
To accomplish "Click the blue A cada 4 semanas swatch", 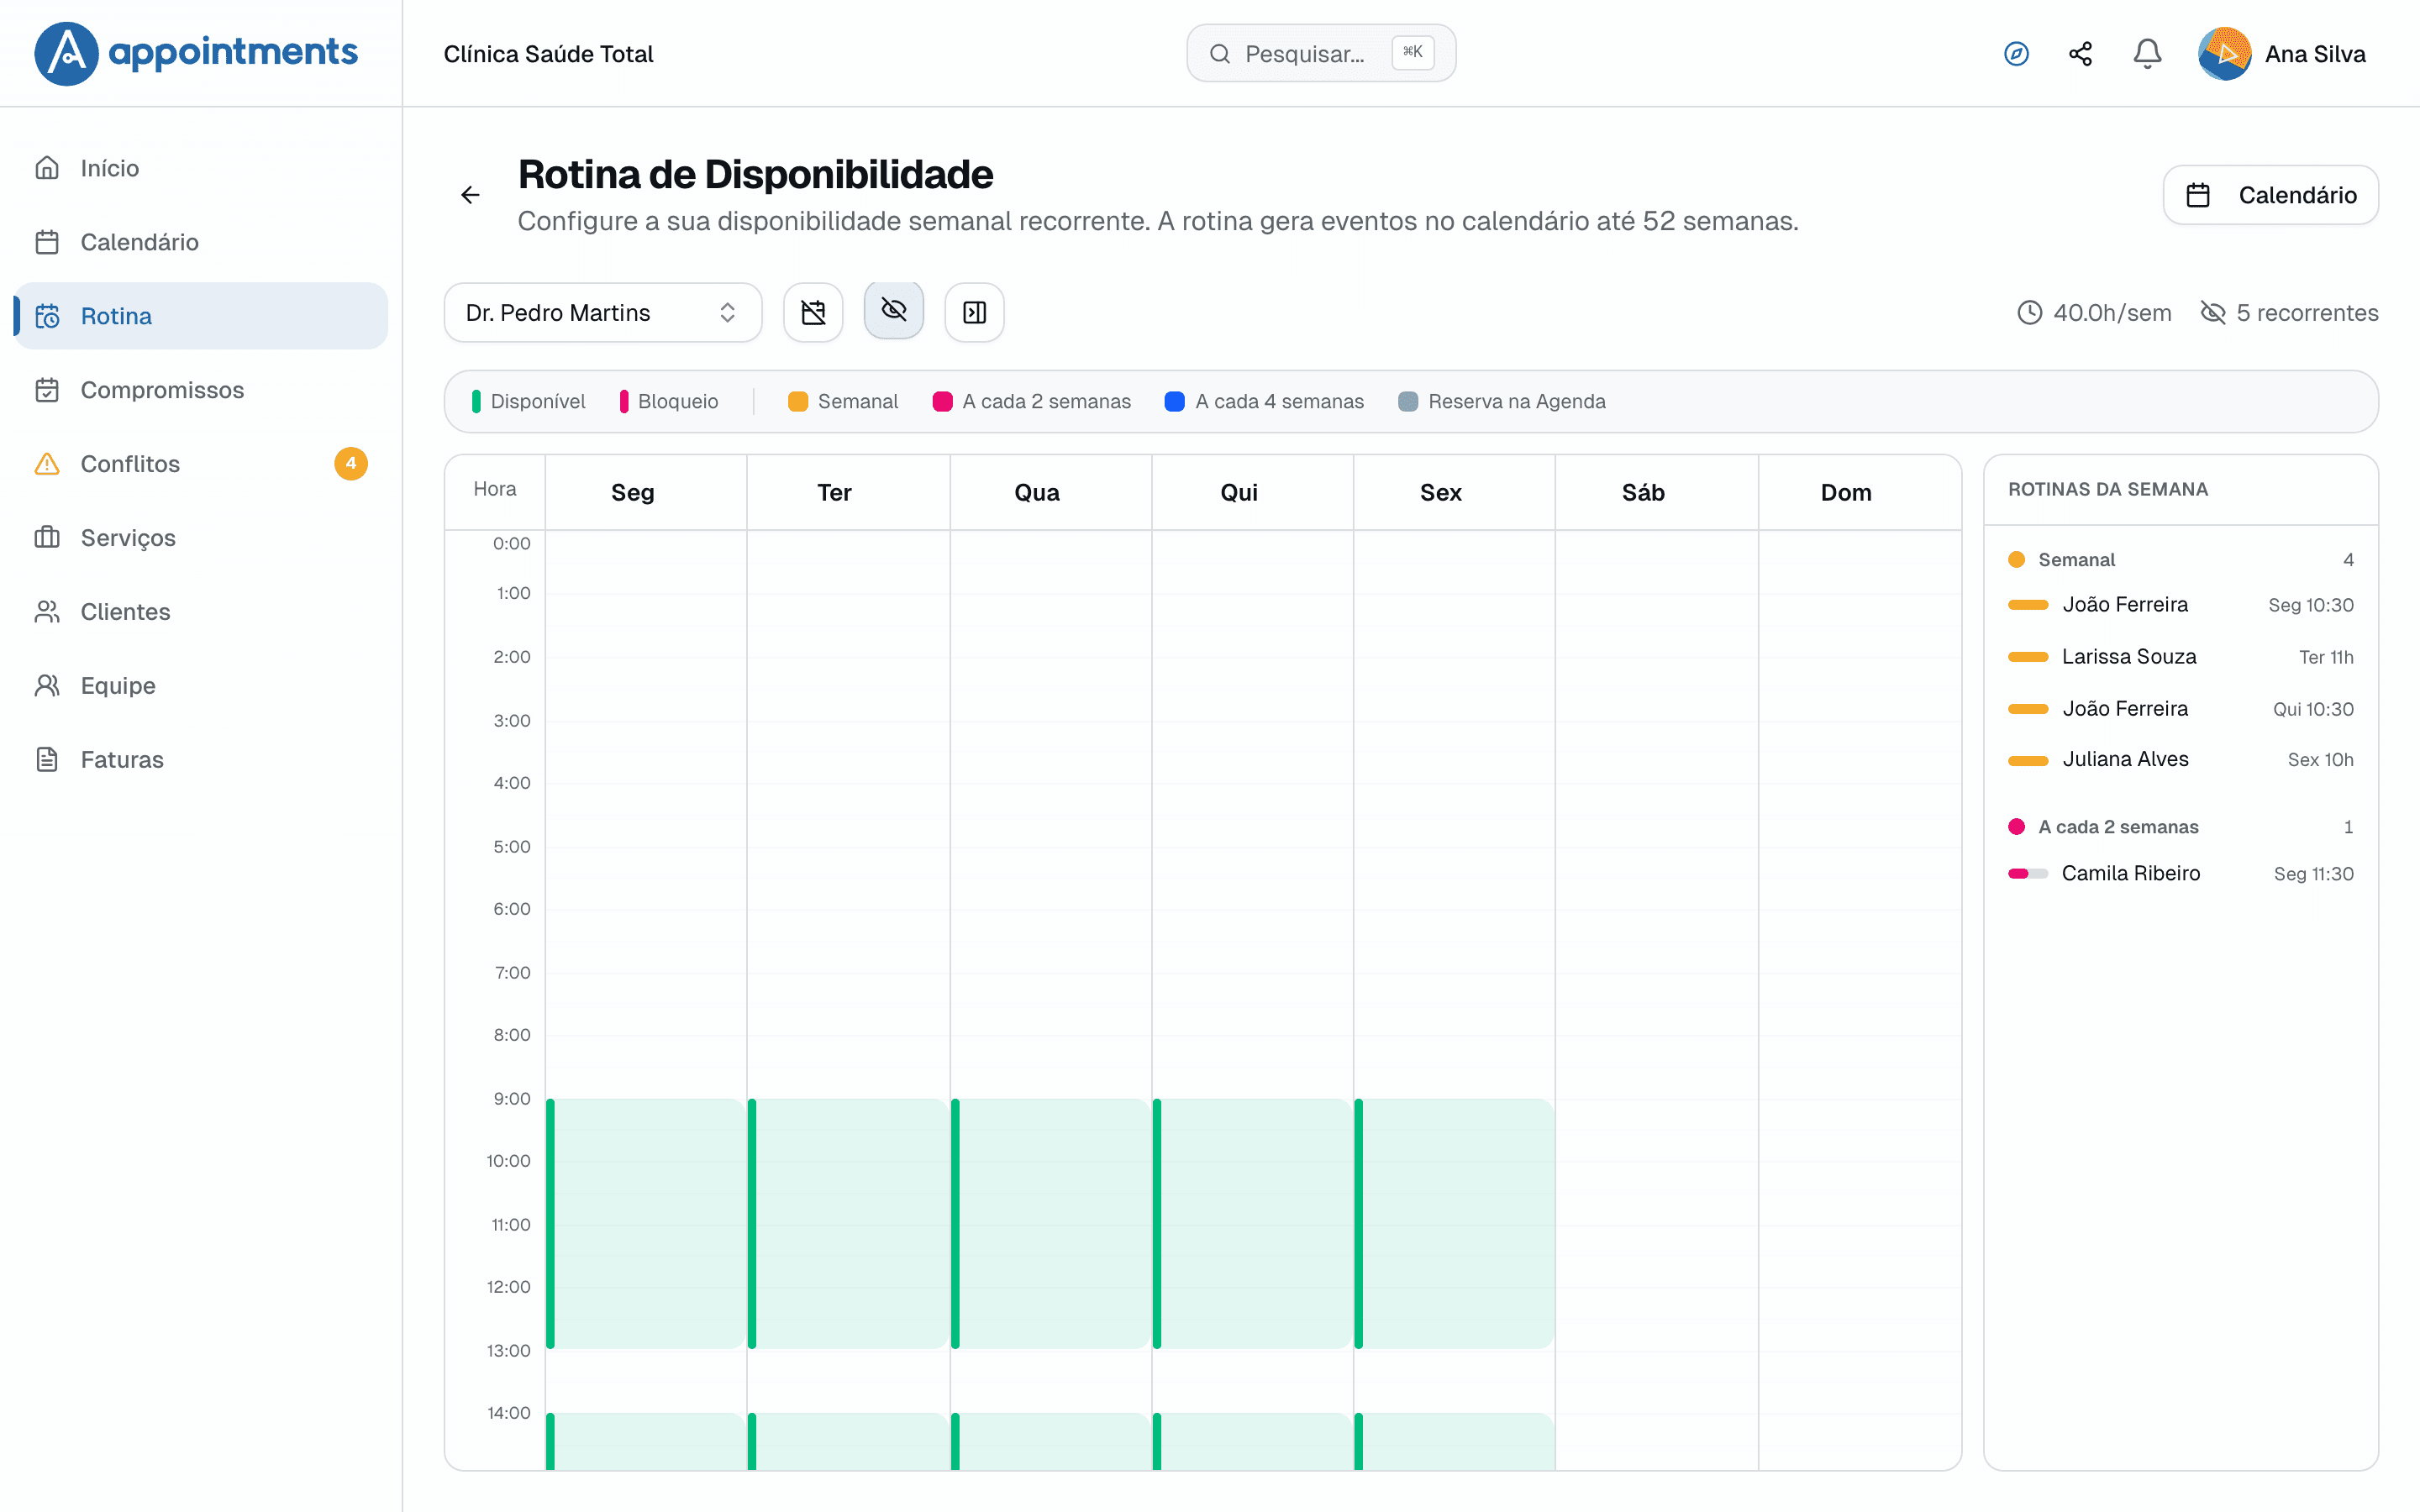I will pos(1174,402).
